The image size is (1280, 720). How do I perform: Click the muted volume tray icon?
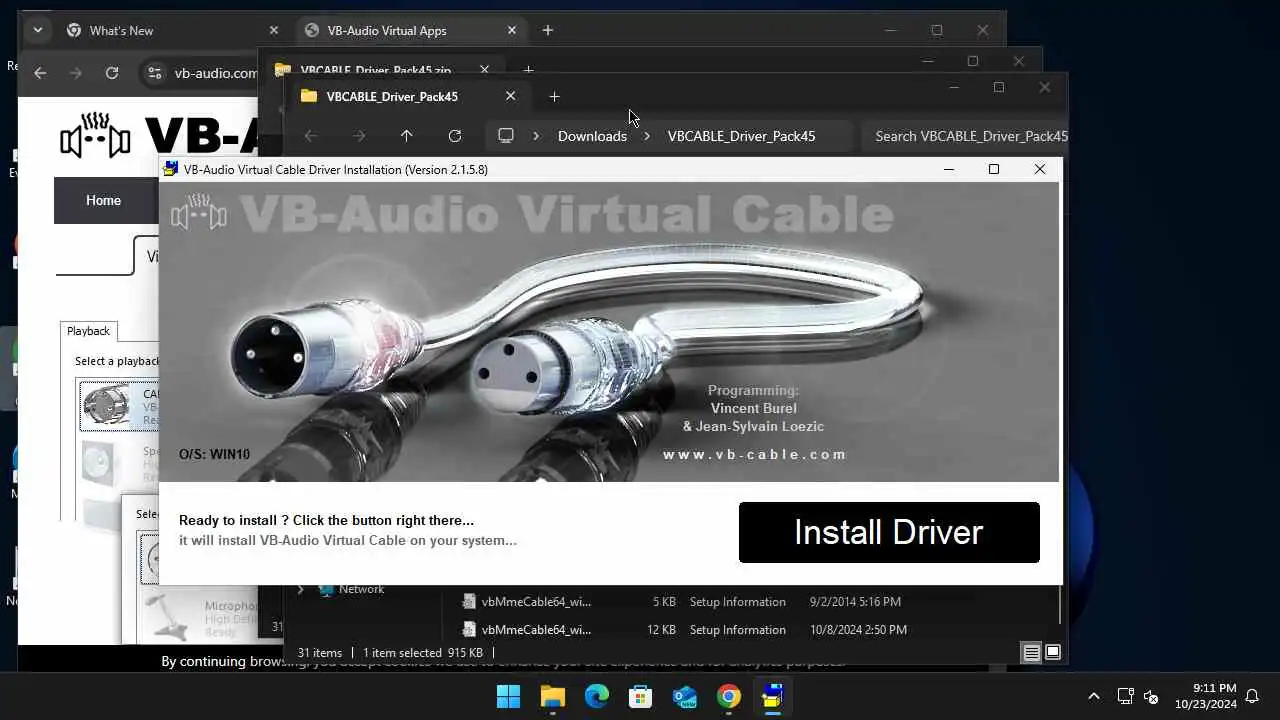[x=1151, y=697]
